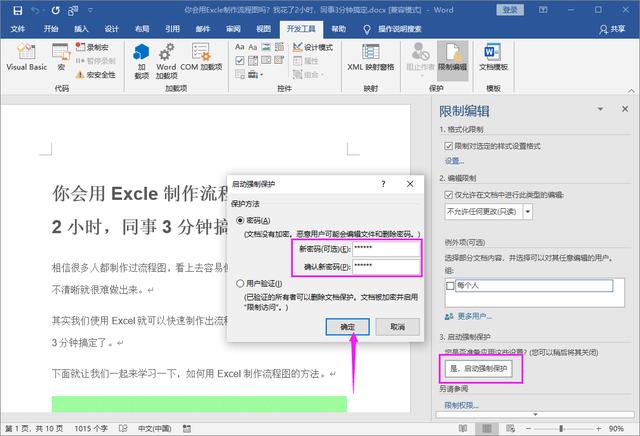Viewport: 640px width, 436px height.
Task: Open the 限制权限... link
Action: (x=461, y=405)
